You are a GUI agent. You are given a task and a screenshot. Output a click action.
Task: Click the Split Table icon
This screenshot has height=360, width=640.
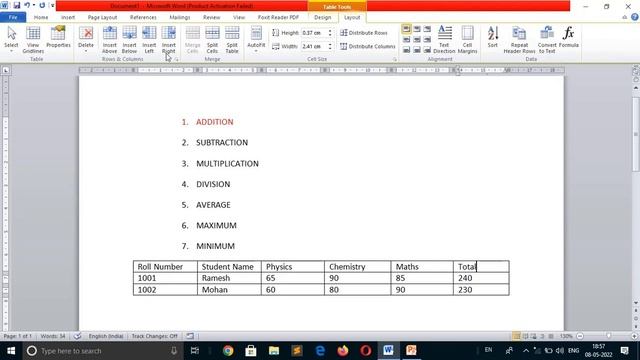pos(232,33)
